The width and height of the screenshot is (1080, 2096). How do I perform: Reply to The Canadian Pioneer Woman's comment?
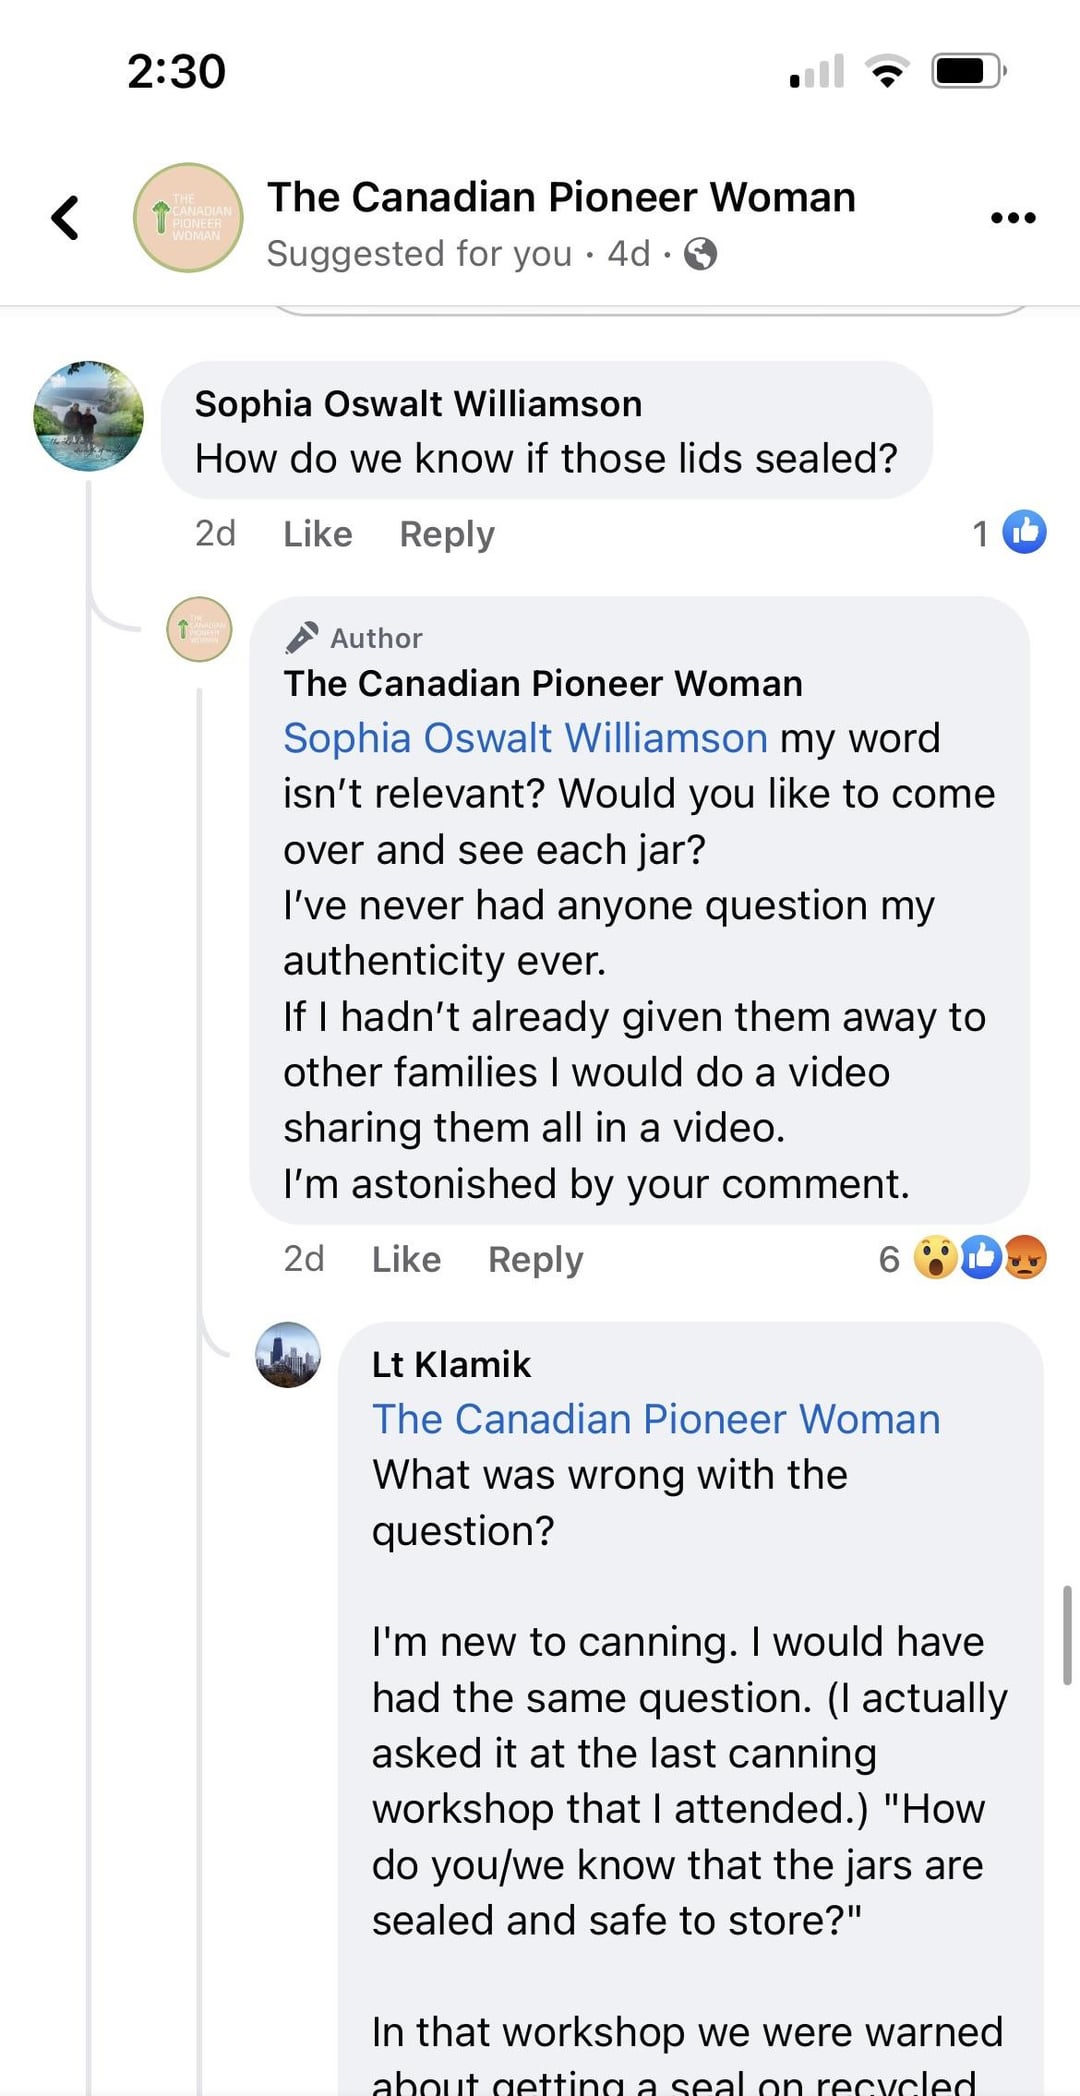535,1259
